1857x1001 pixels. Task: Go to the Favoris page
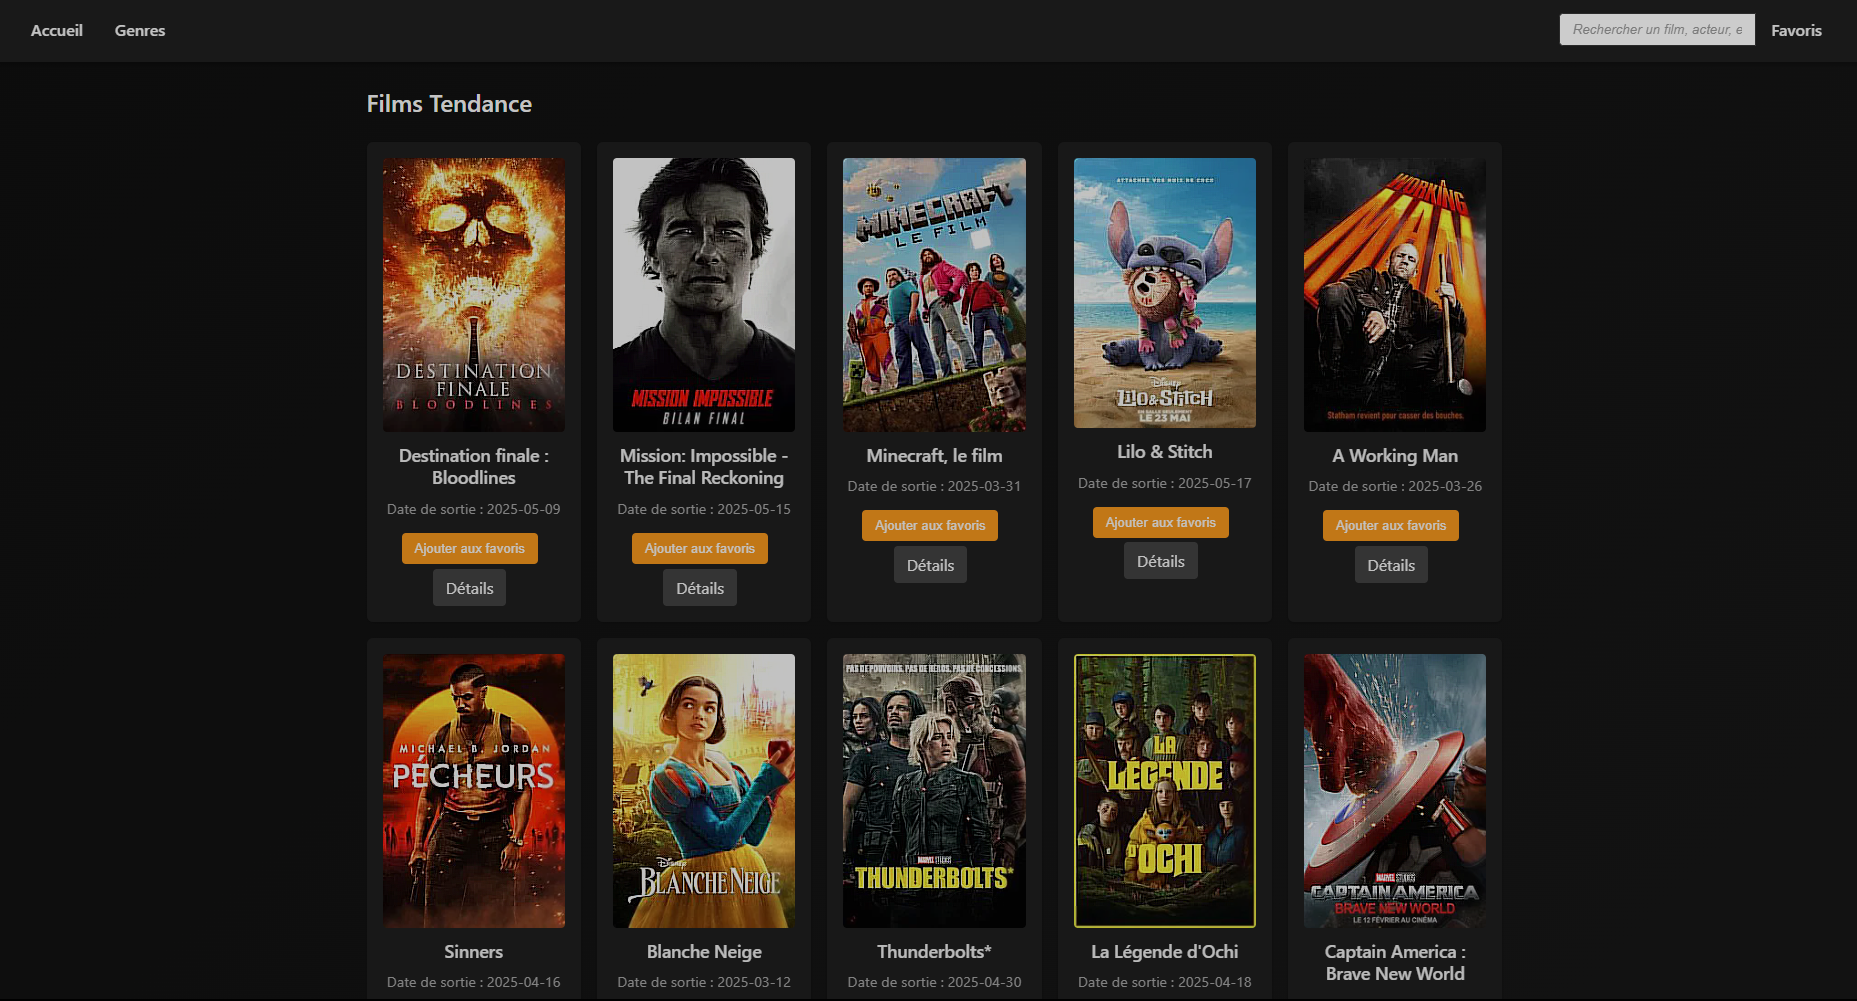click(x=1796, y=30)
